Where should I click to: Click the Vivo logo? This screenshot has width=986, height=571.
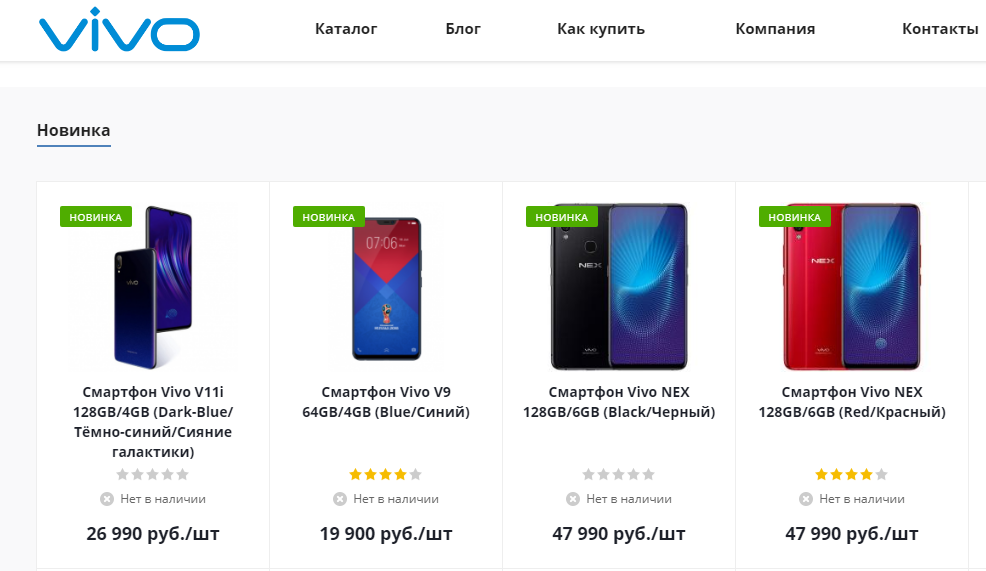click(119, 31)
